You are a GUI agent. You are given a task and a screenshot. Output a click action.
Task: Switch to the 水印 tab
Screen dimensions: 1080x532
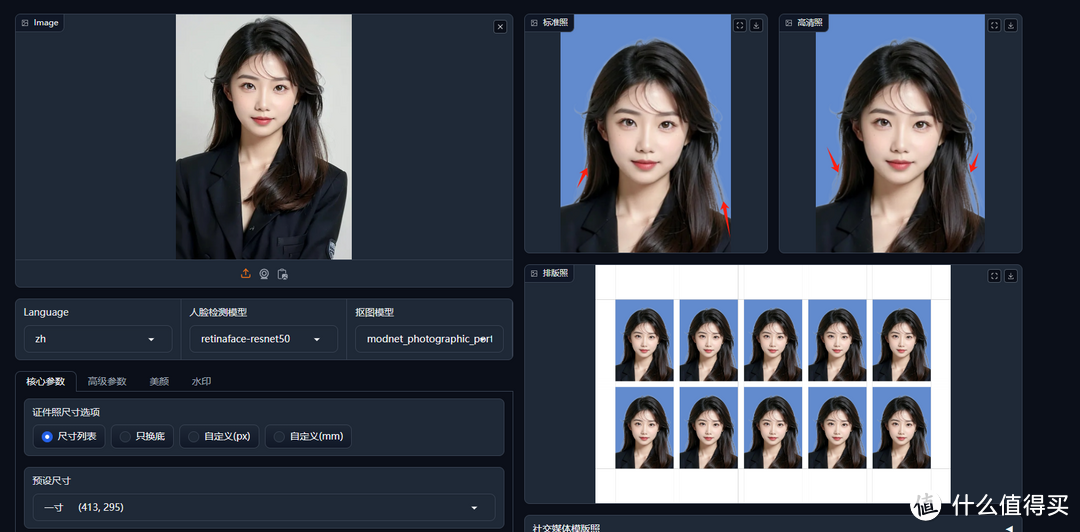point(201,381)
